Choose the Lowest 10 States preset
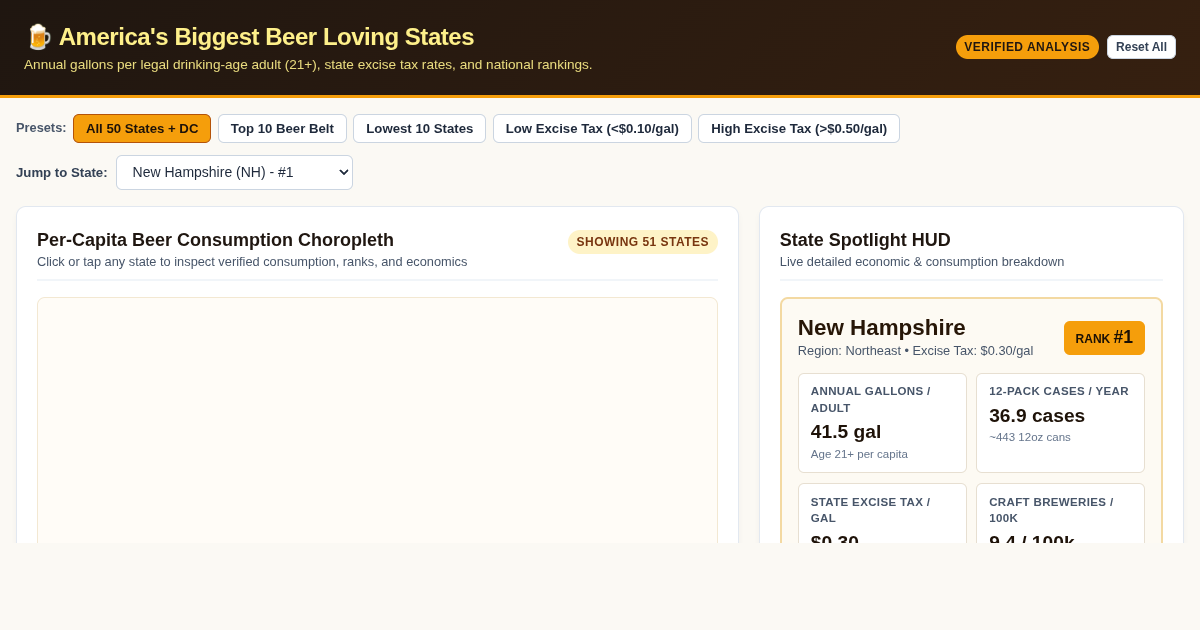 pos(419,128)
